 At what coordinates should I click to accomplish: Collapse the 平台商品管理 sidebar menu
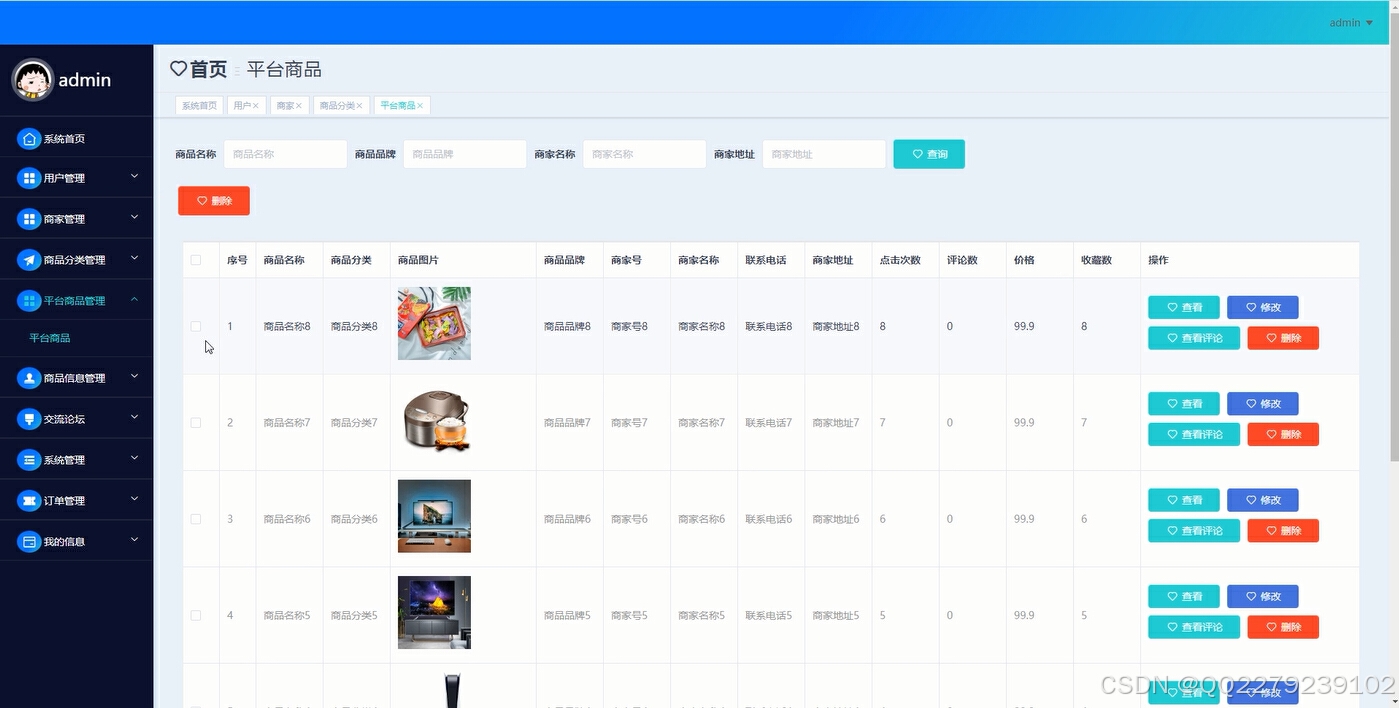click(x=135, y=299)
